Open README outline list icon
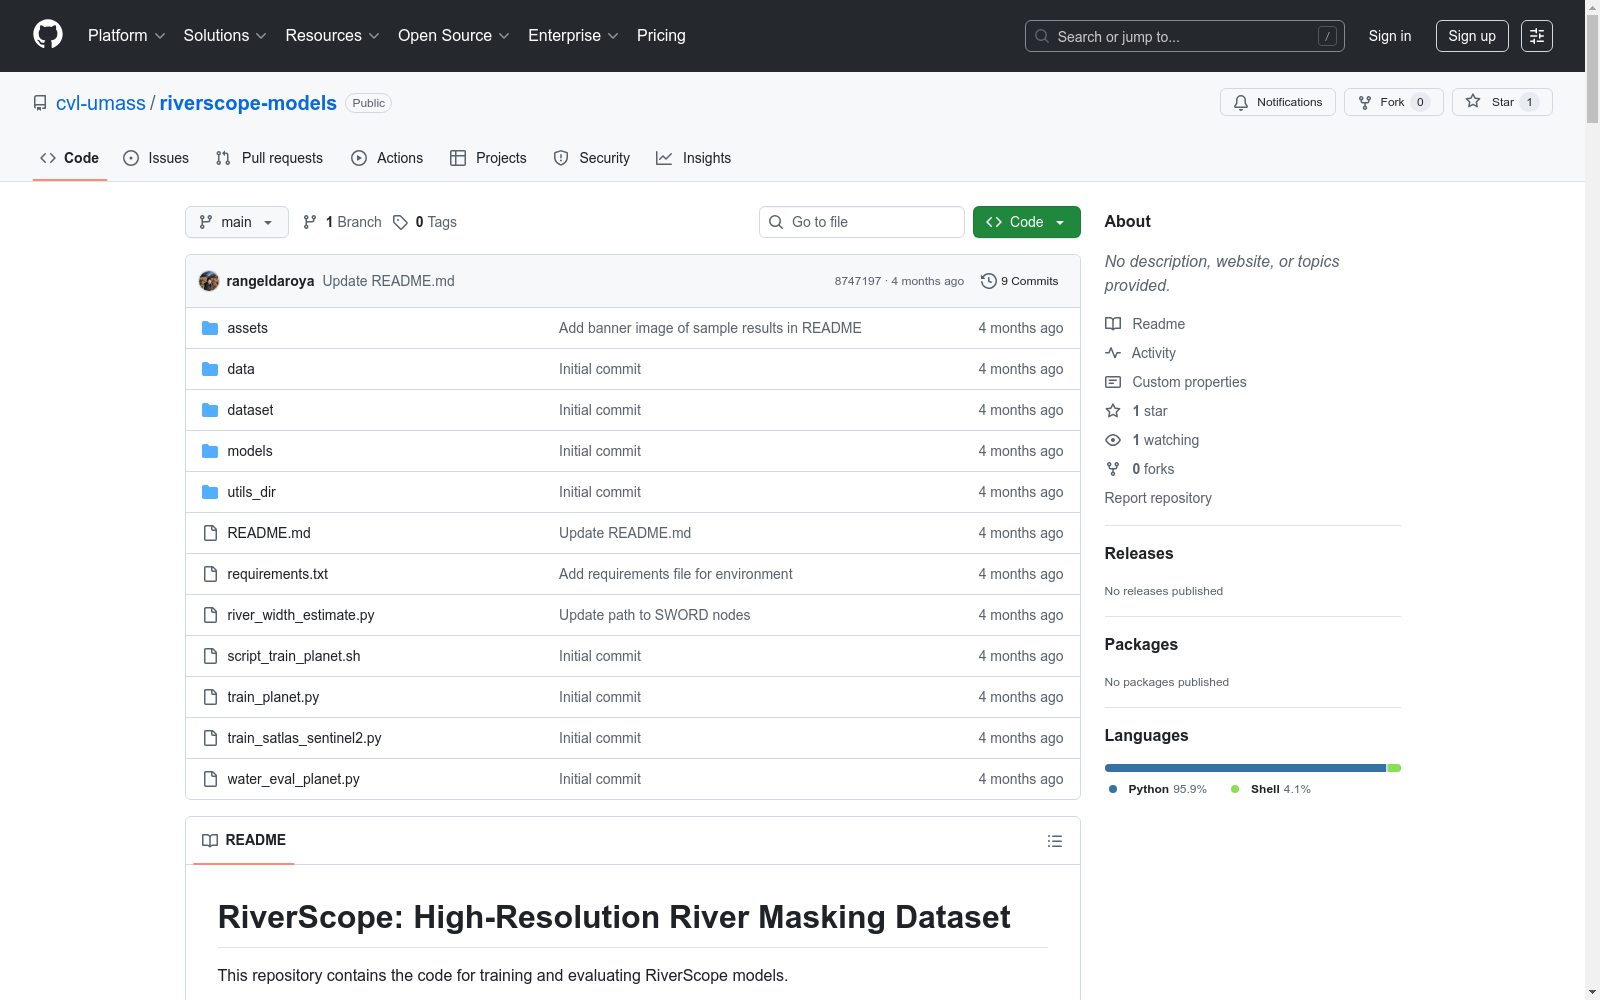 click(1054, 841)
